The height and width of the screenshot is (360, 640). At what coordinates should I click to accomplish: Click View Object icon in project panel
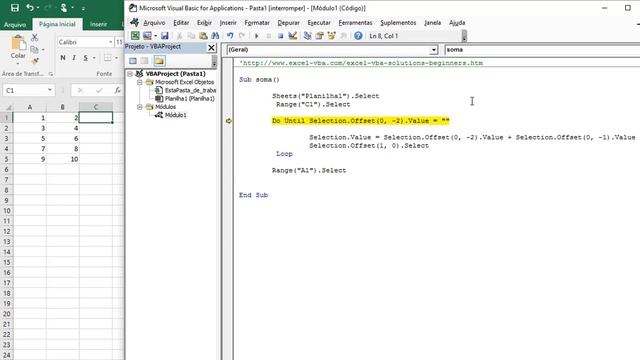[x=144, y=61]
